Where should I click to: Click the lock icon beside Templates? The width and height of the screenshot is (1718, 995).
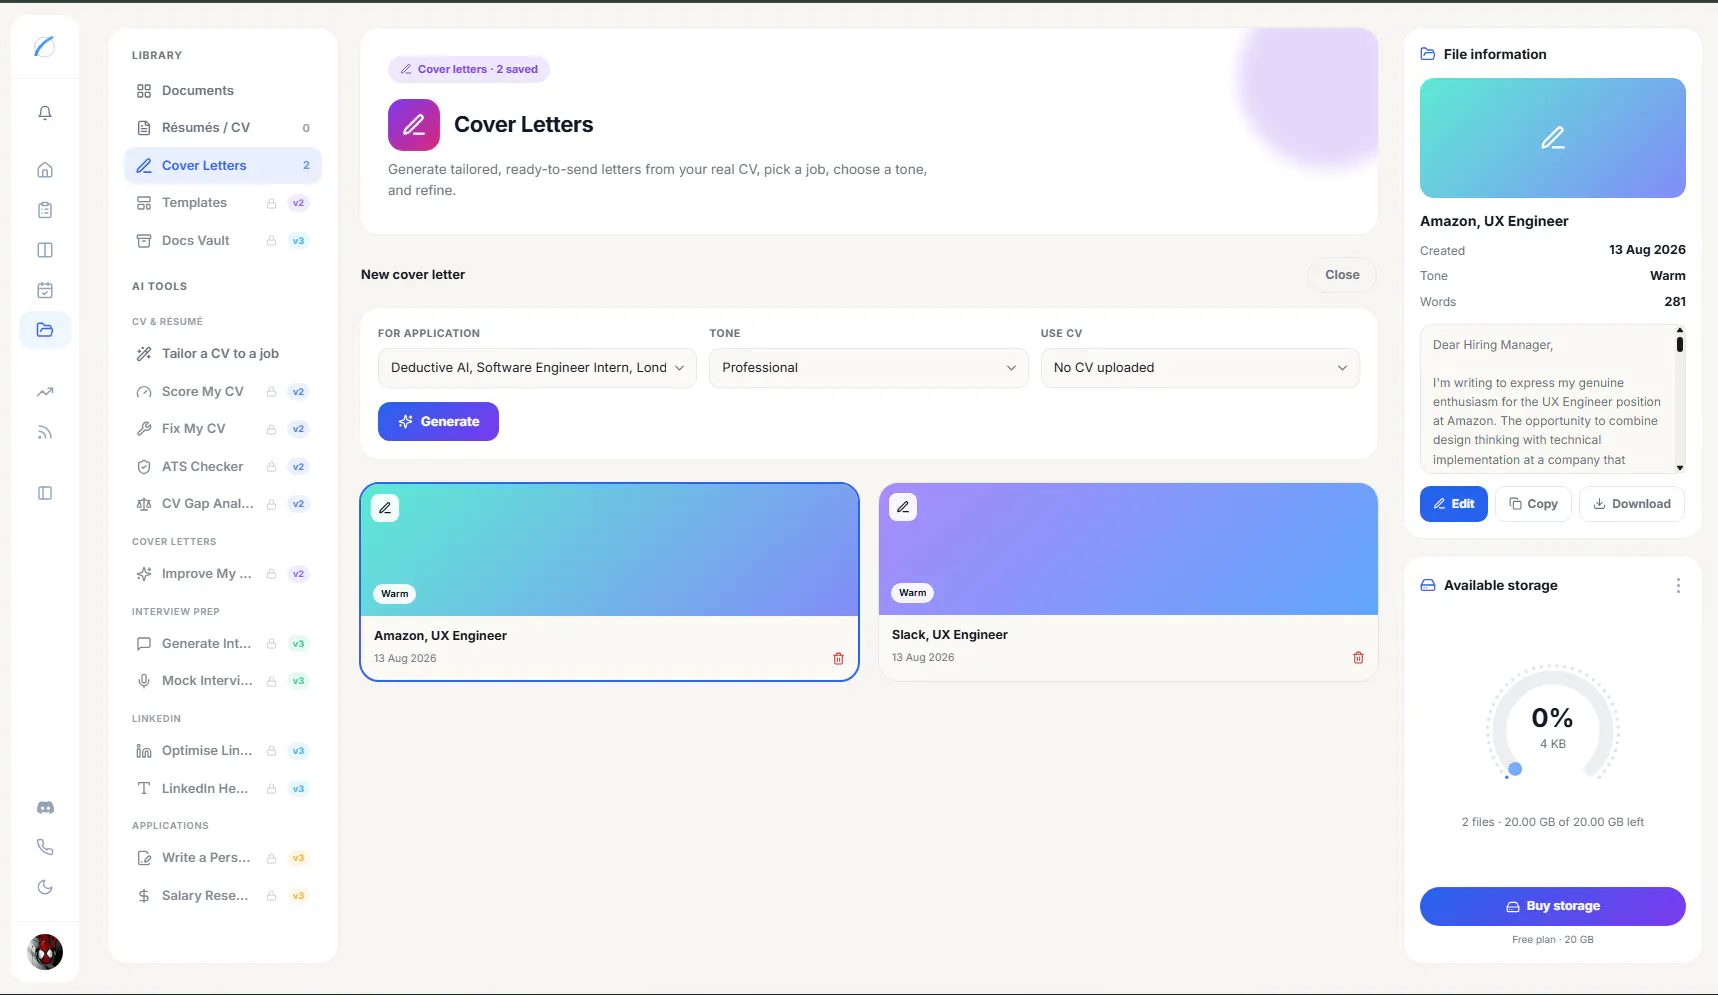[271, 203]
